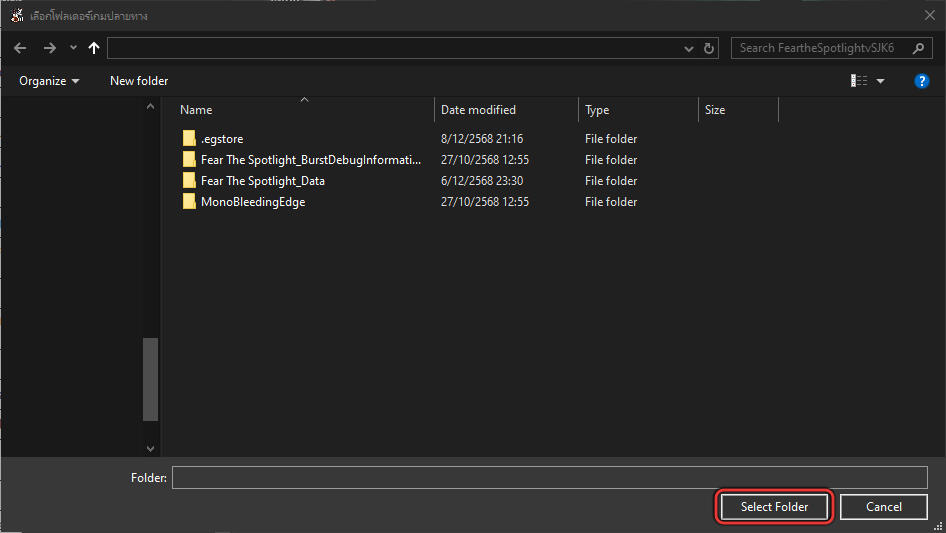Screen dimensions: 946x533
Task: Click the Cancel button
Action: pos(883,507)
